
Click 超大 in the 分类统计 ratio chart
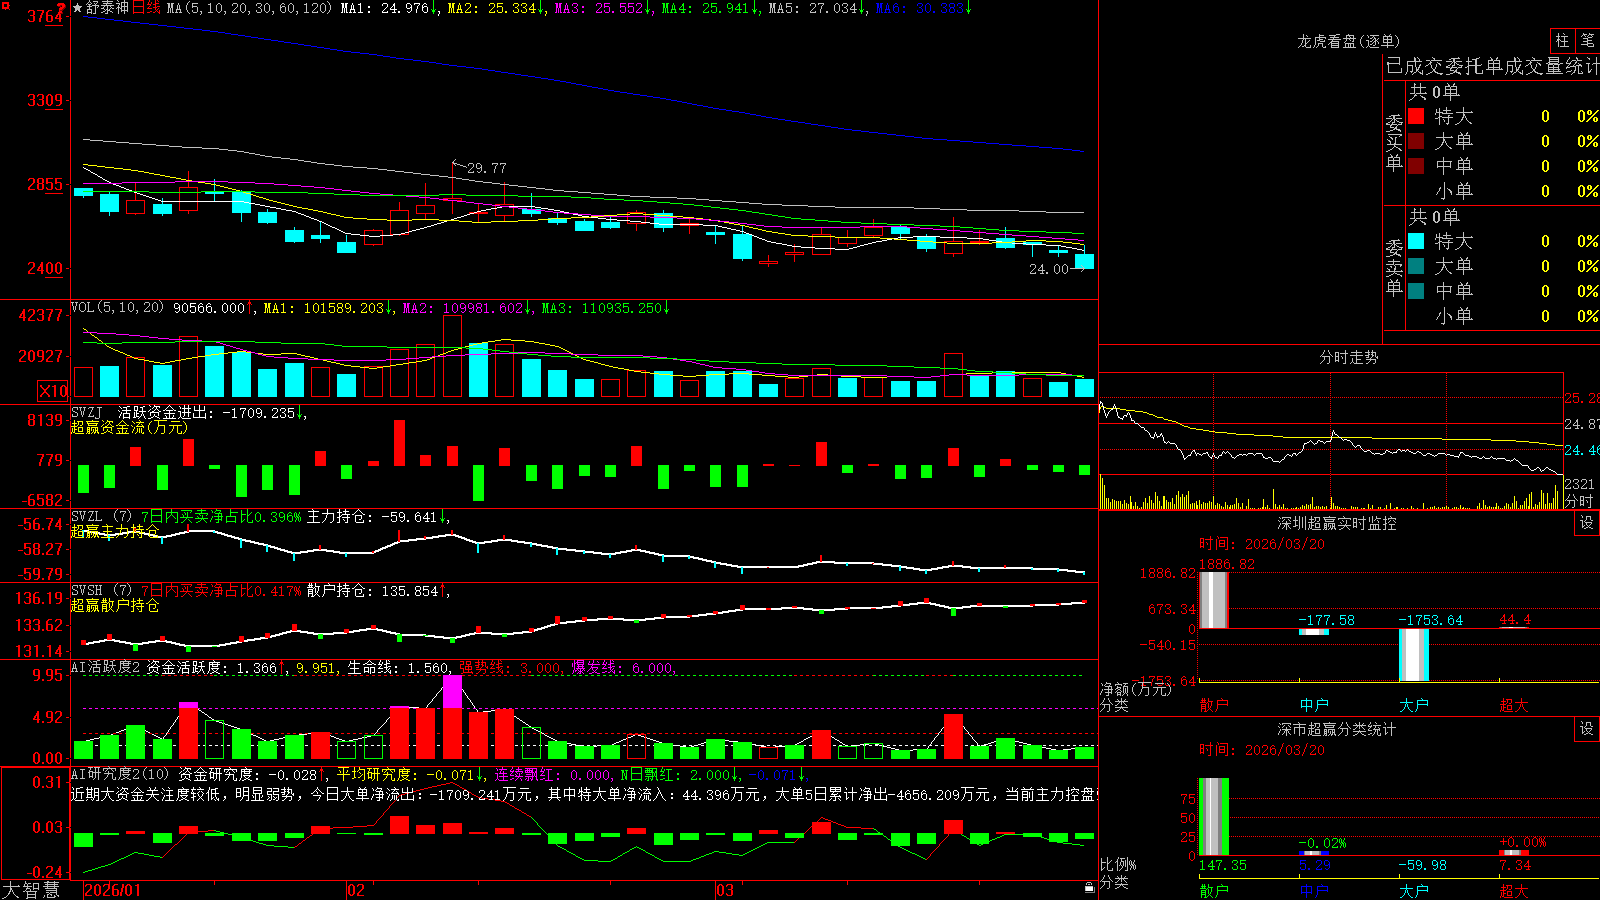(x=1514, y=890)
